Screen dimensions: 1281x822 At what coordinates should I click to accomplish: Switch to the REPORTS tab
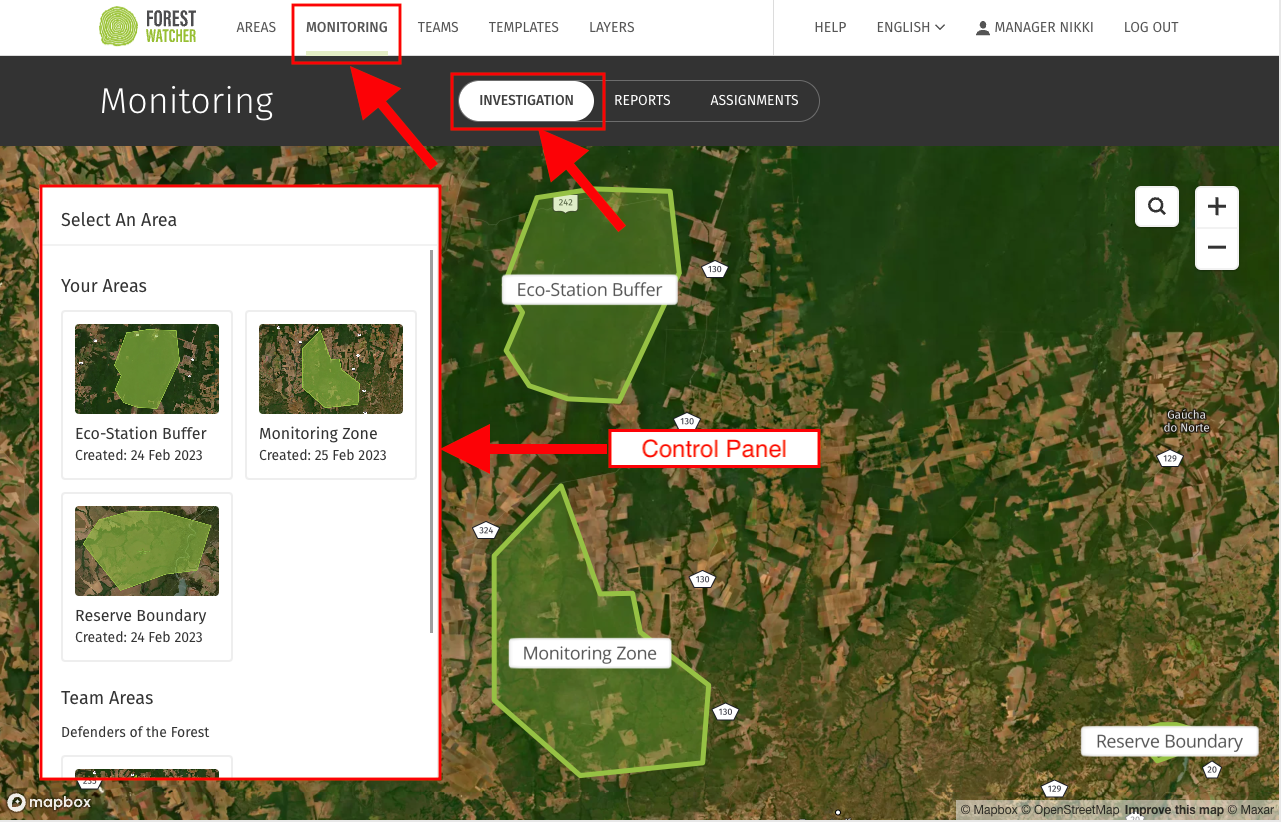[642, 100]
